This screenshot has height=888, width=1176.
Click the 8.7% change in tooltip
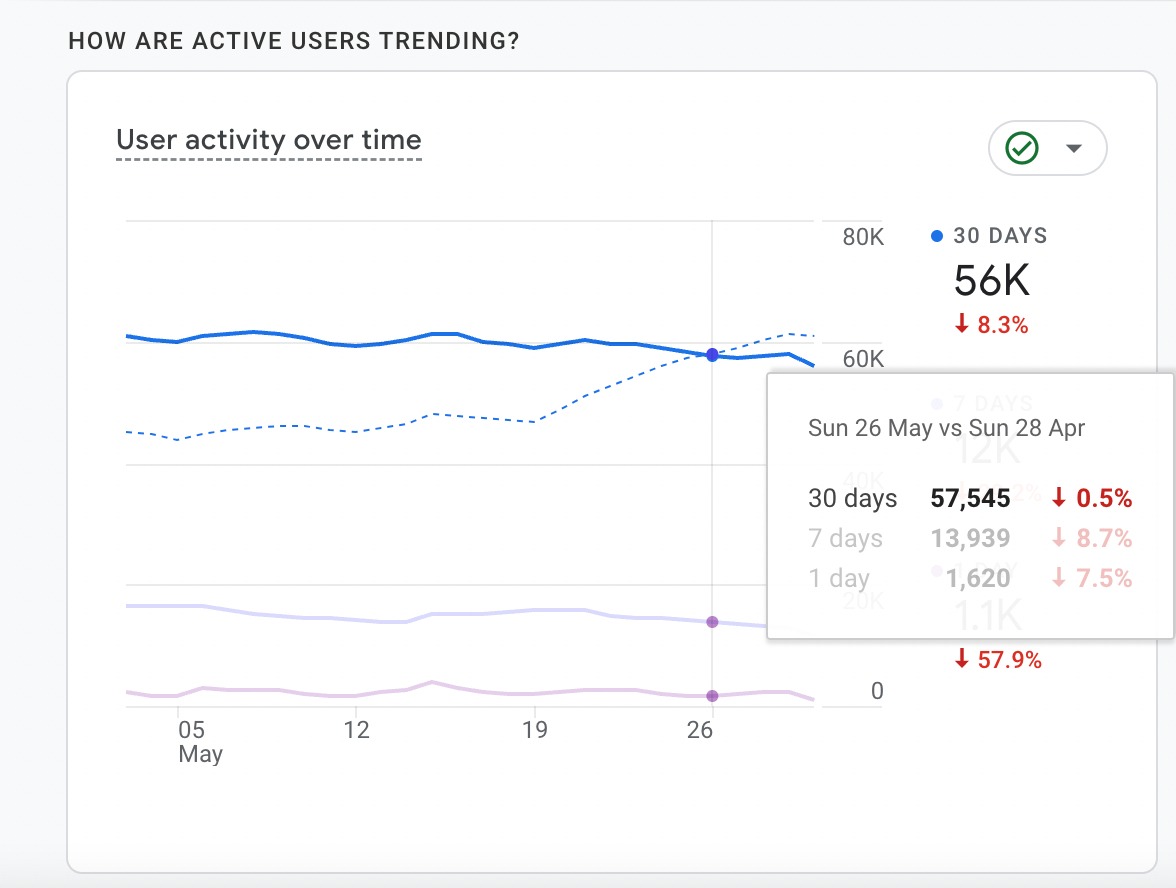(1092, 538)
